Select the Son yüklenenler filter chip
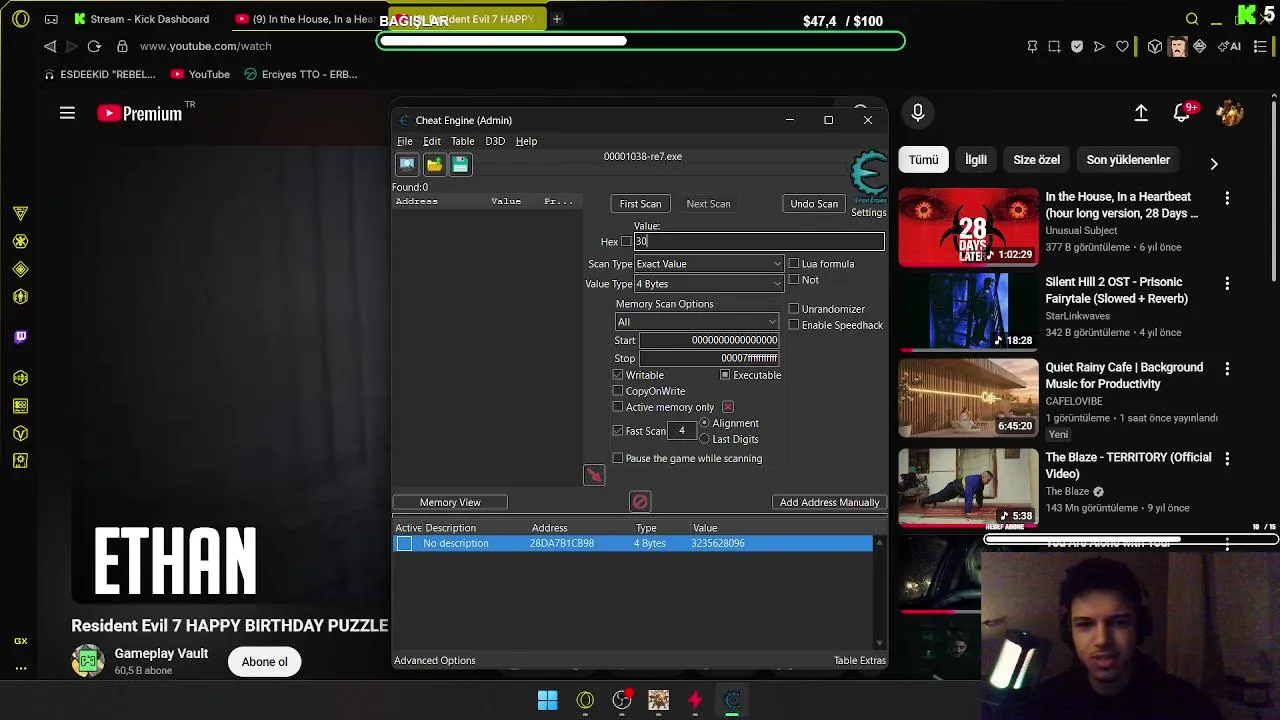Image resolution: width=1280 pixels, height=720 pixels. [x=1128, y=160]
